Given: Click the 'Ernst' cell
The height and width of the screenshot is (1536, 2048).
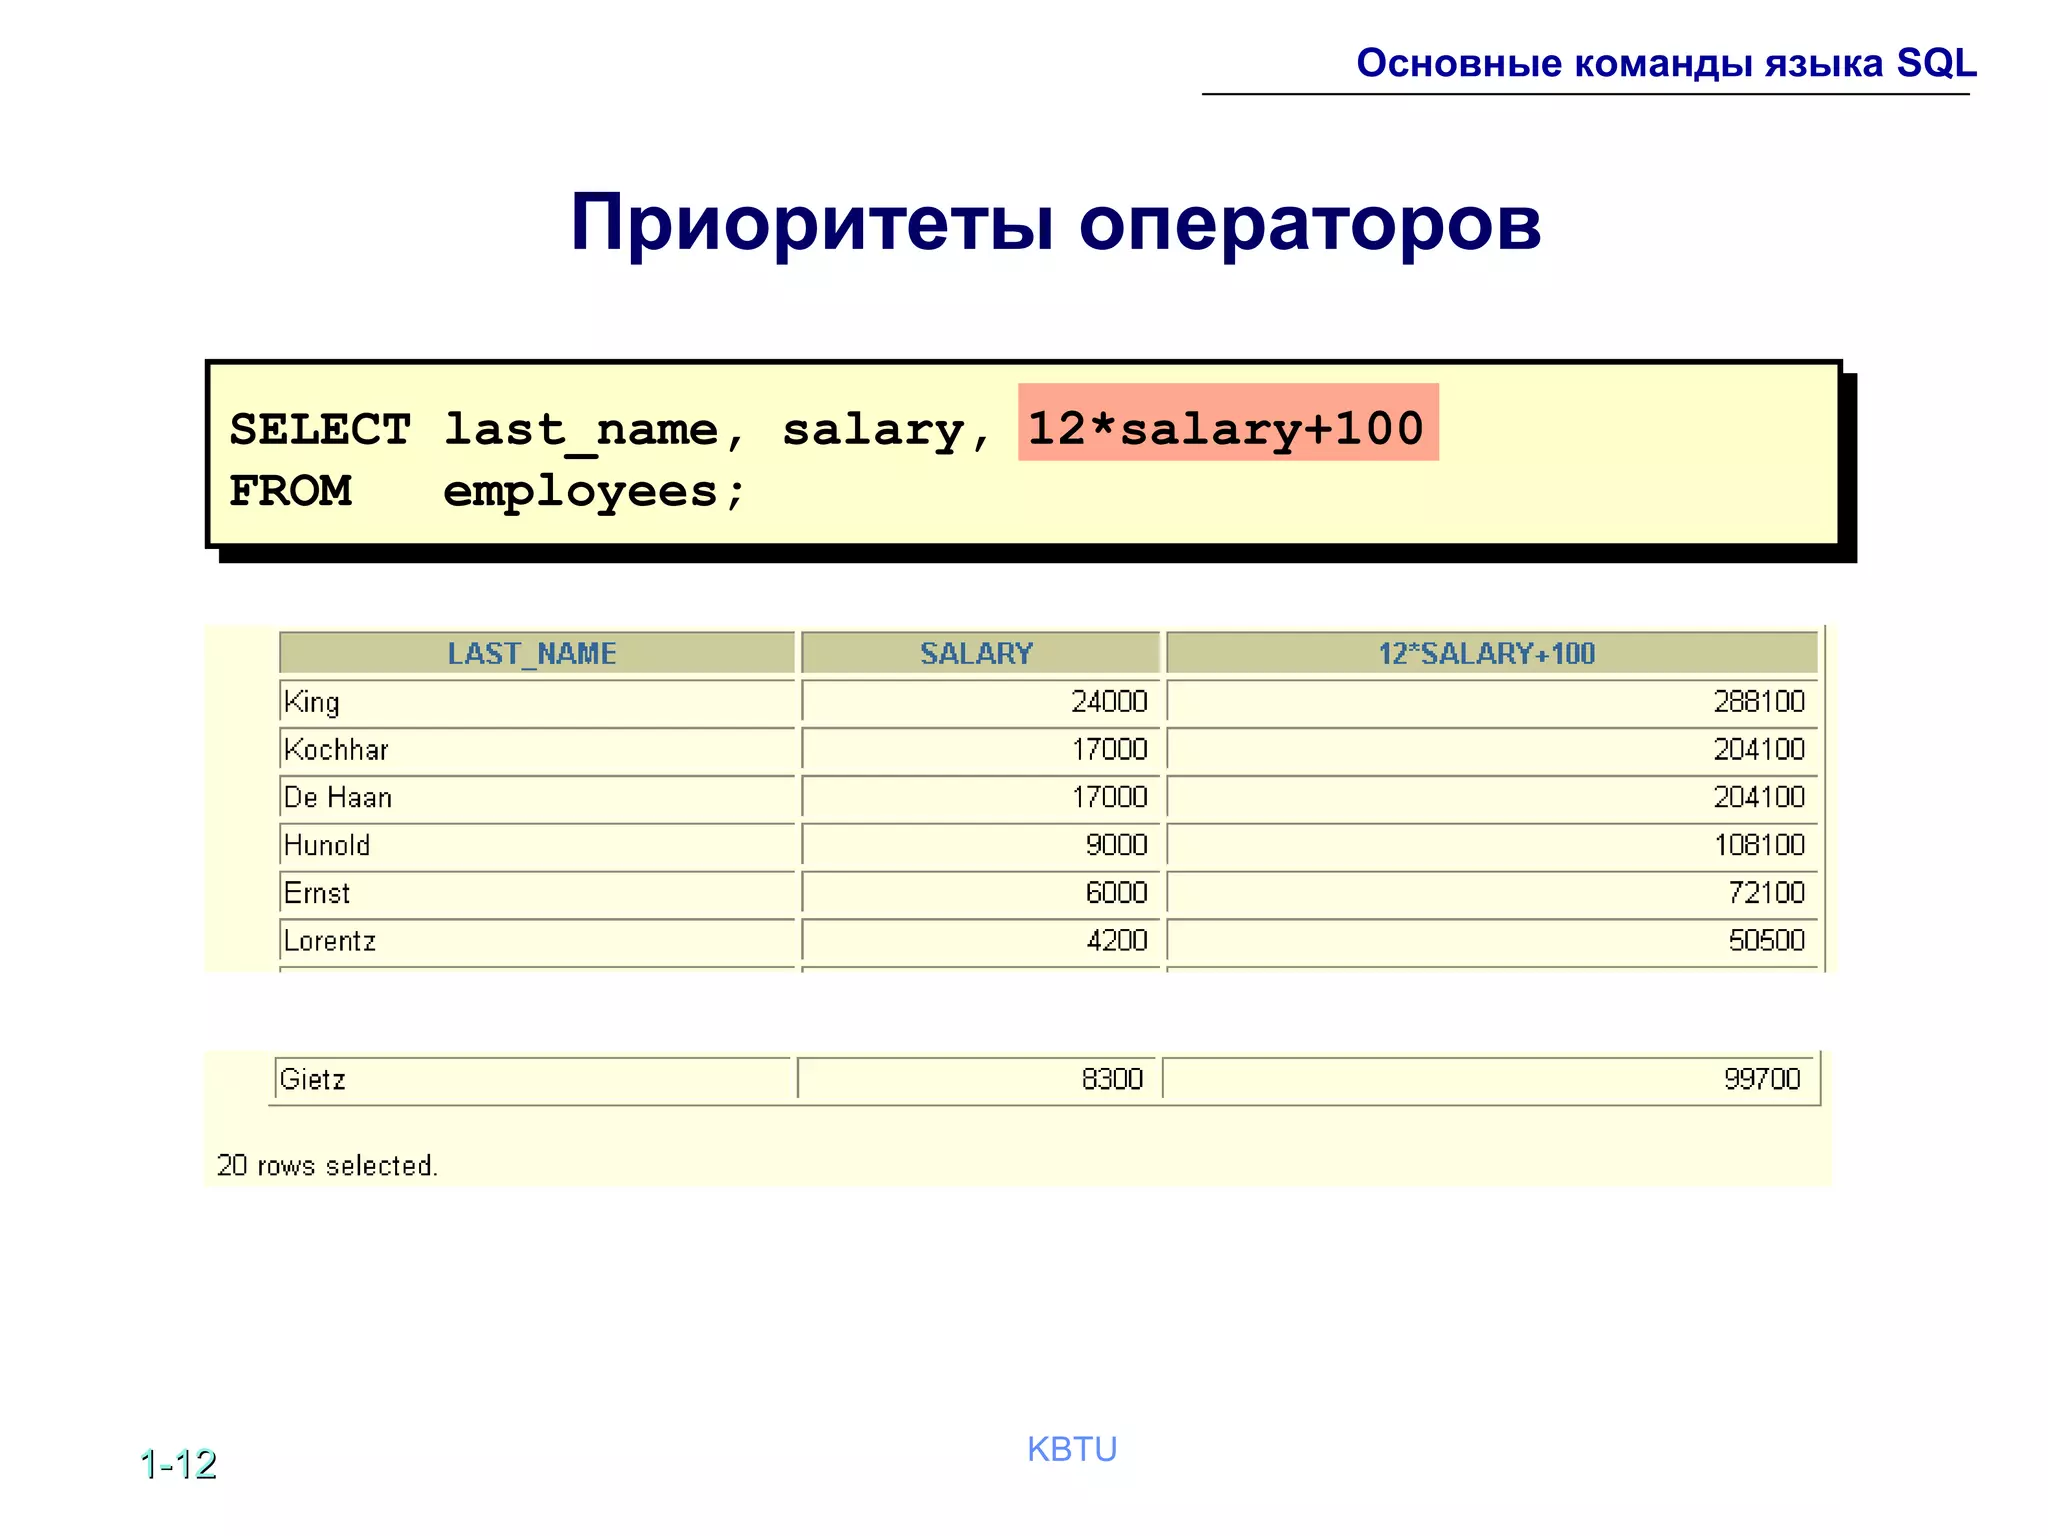Looking at the screenshot, I should point(537,893).
